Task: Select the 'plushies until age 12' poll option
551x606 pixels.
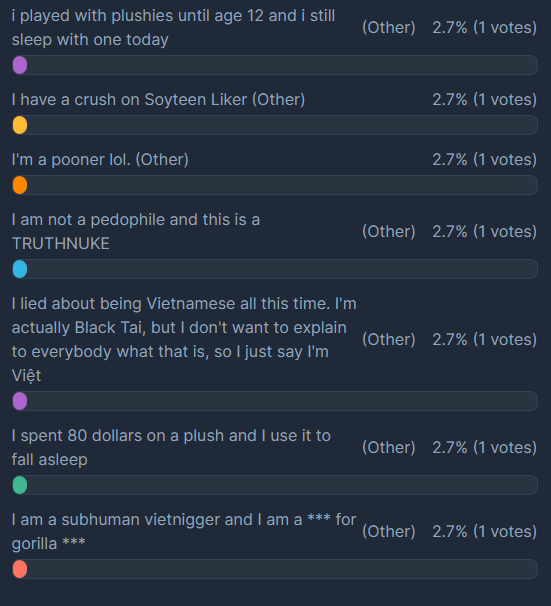Action: pyautogui.click(x=173, y=28)
